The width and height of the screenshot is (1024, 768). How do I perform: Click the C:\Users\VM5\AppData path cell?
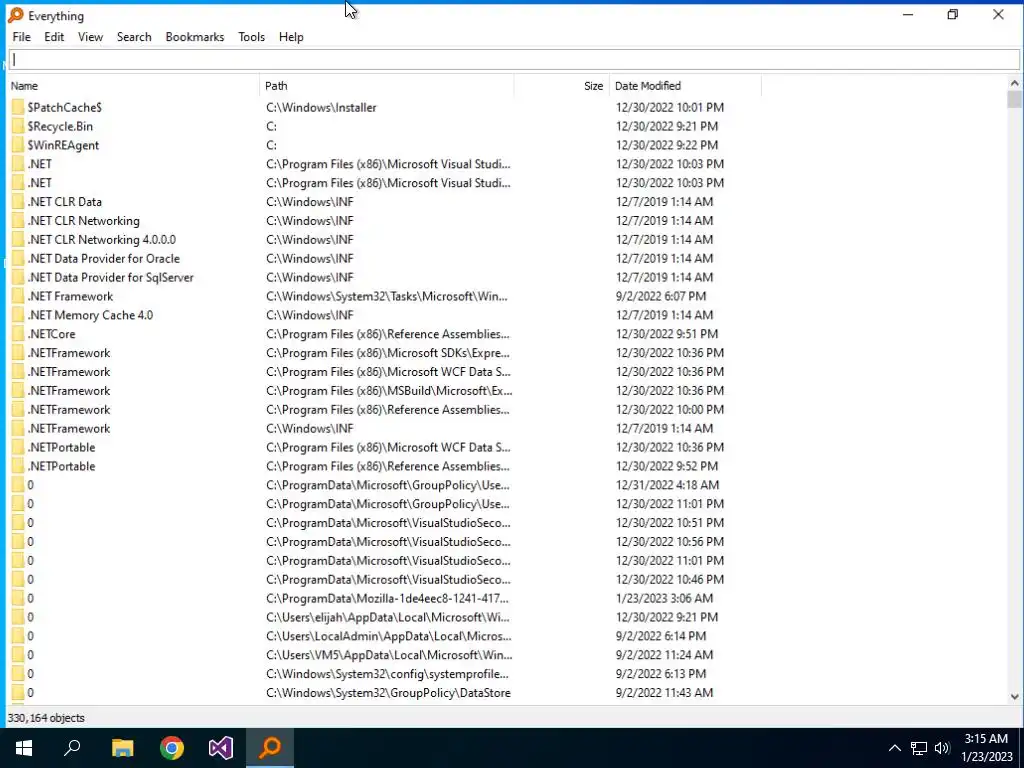click(x=389, y=655)
